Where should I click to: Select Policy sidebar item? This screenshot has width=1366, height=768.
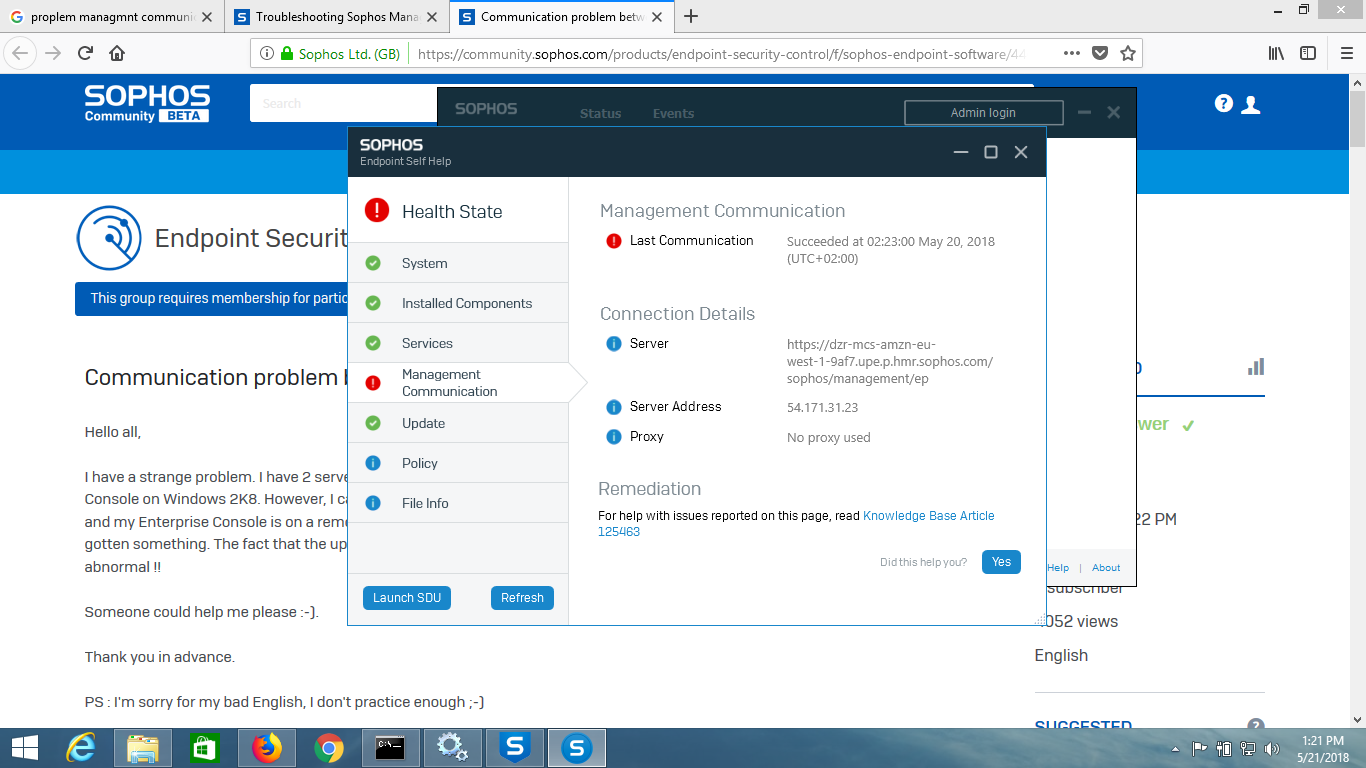458,463
